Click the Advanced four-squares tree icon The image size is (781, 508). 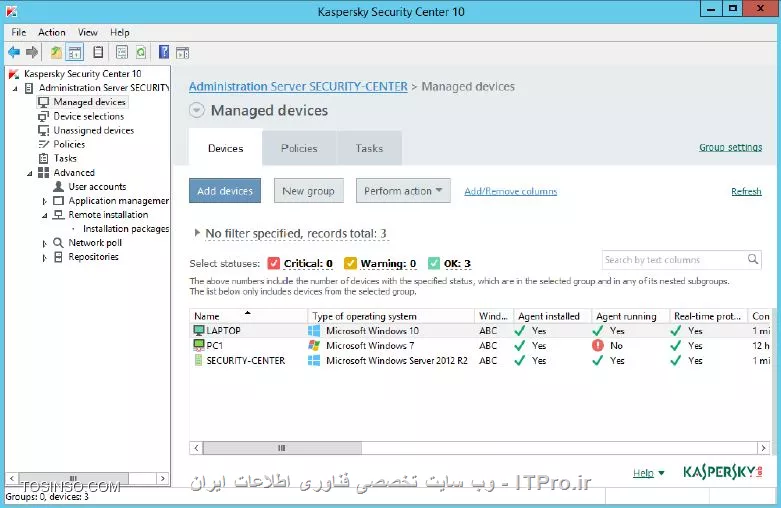pos(44,173)
